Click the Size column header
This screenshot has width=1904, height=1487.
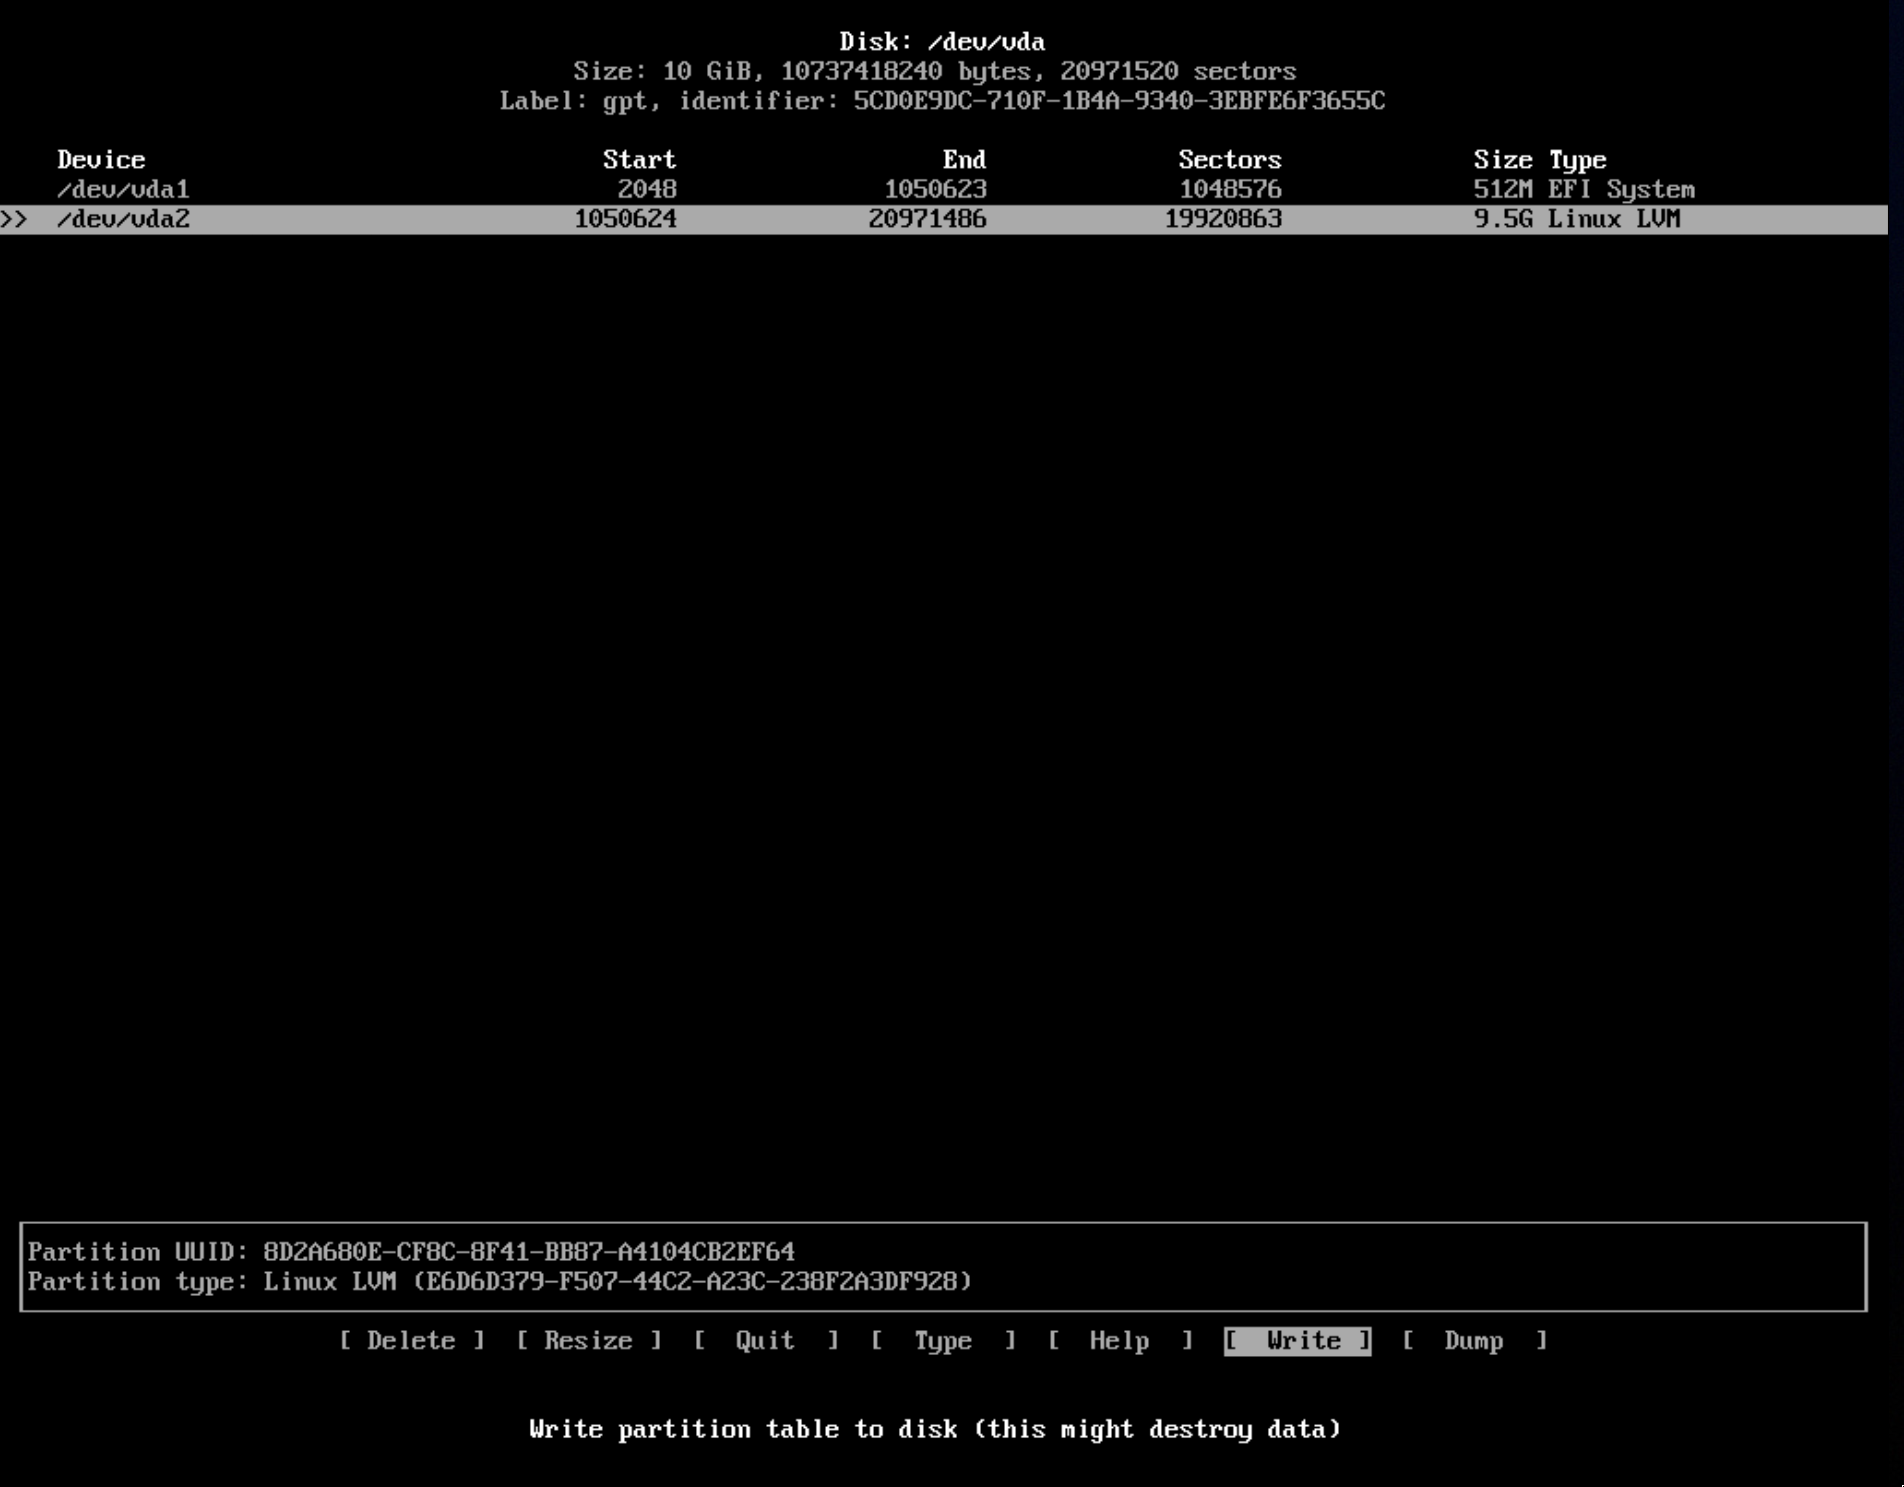(x=1502, y=160)
